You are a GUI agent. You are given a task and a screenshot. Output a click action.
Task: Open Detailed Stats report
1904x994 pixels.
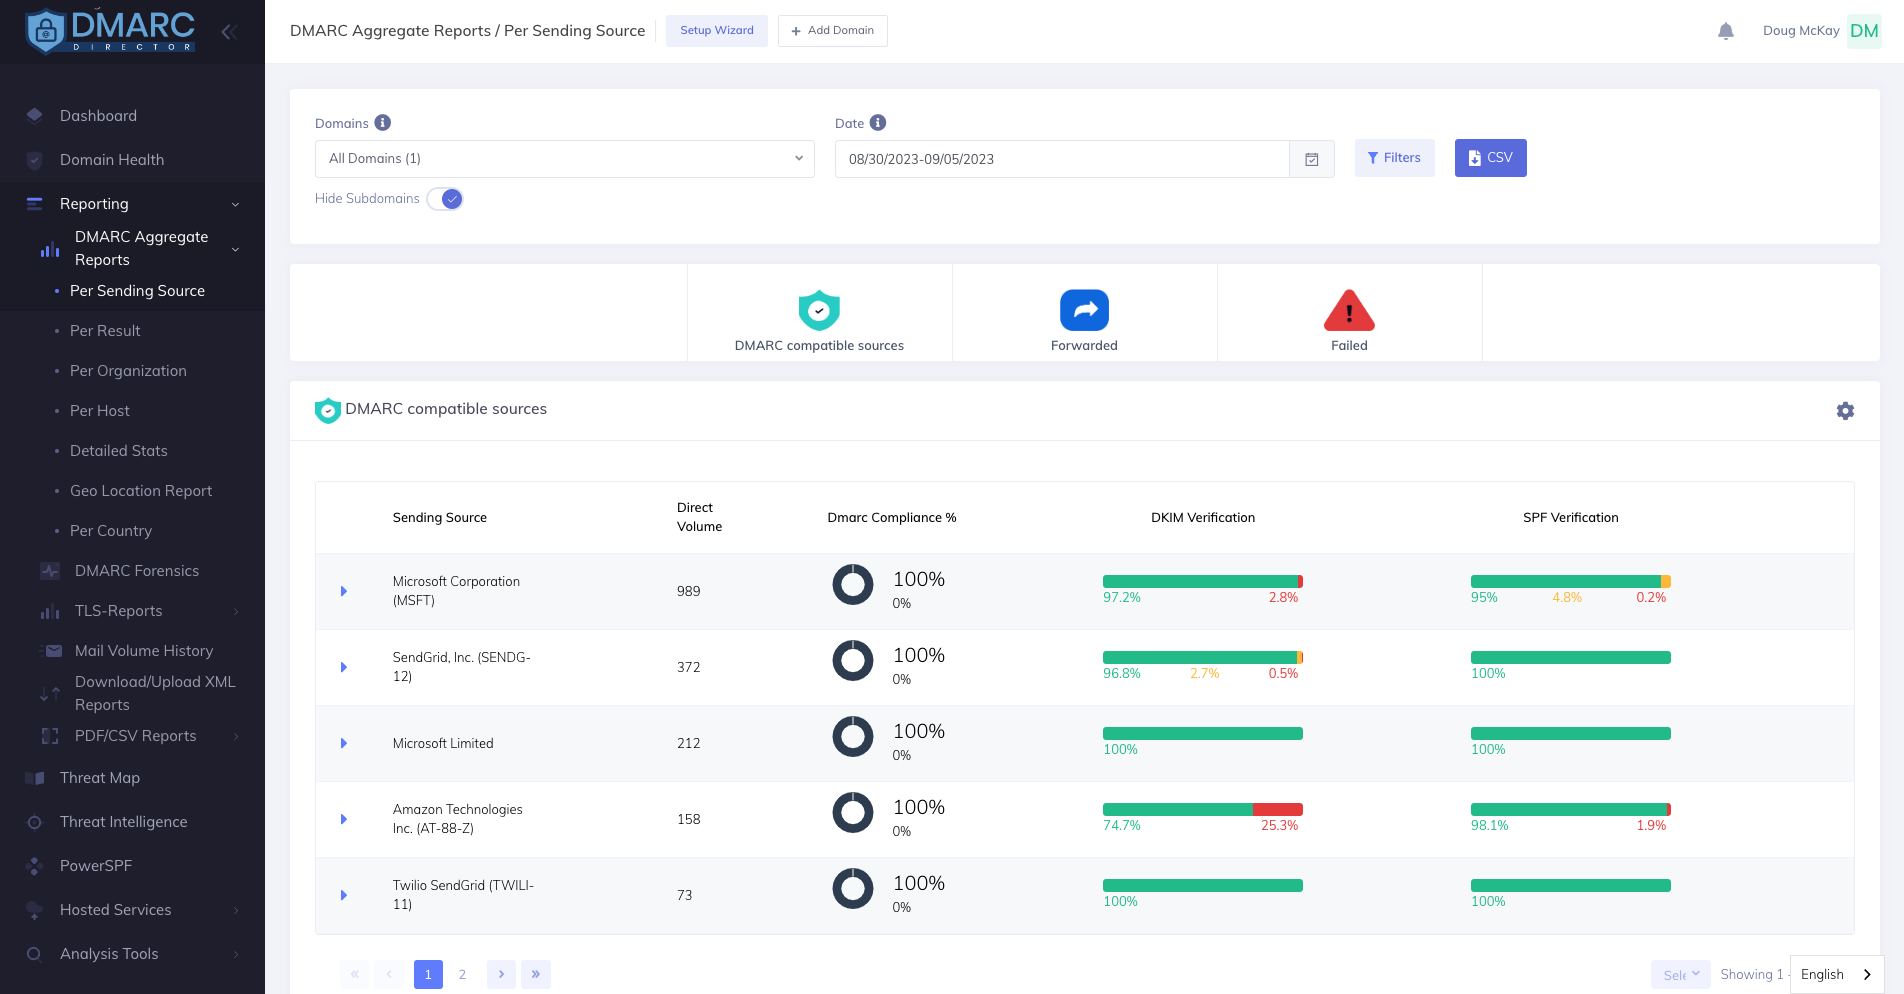[x=119, y=451]
